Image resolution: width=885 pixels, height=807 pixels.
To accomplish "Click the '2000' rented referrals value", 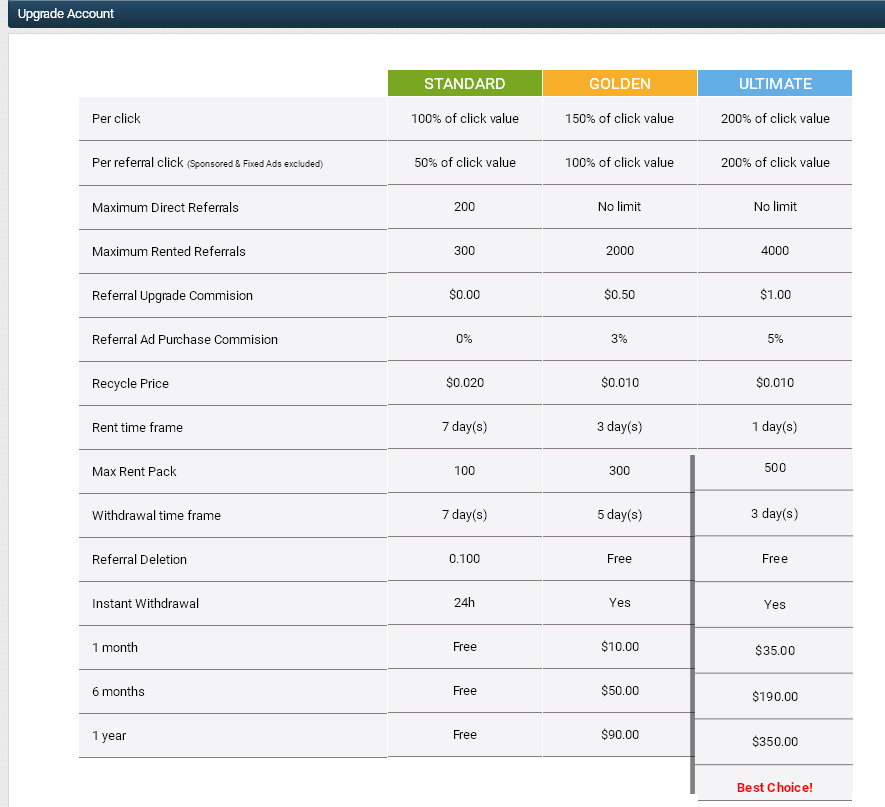I will click(620, 251).
